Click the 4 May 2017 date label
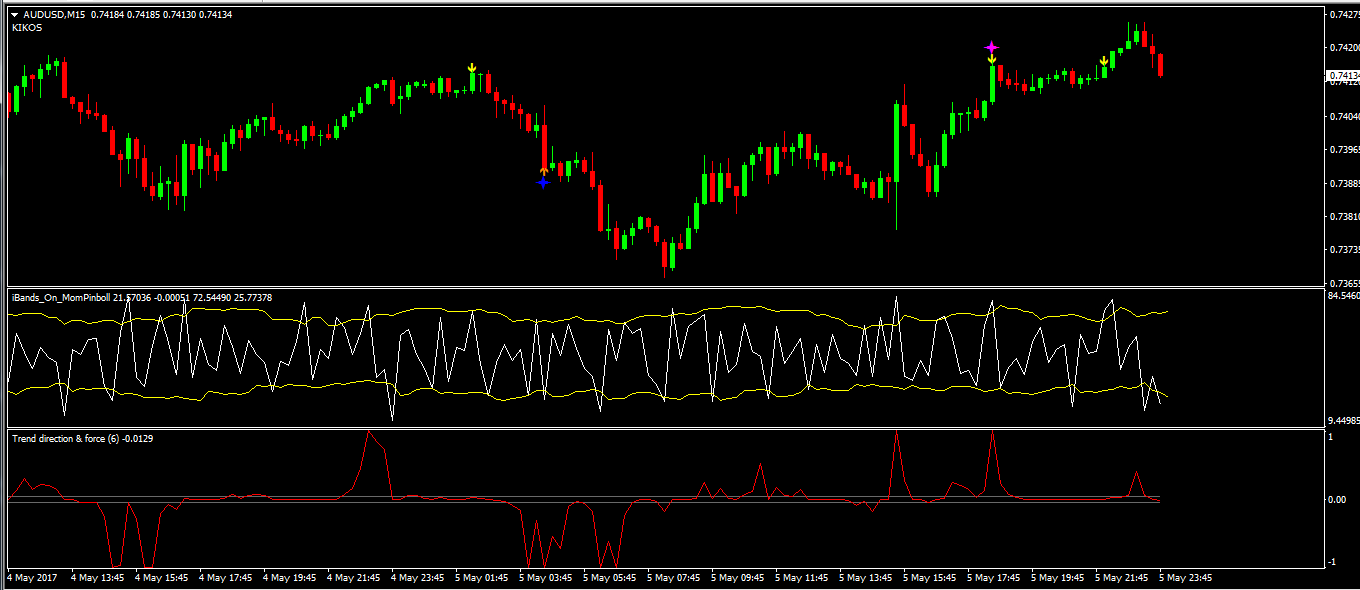1360x590 pixels. click(x=32, y=578)
